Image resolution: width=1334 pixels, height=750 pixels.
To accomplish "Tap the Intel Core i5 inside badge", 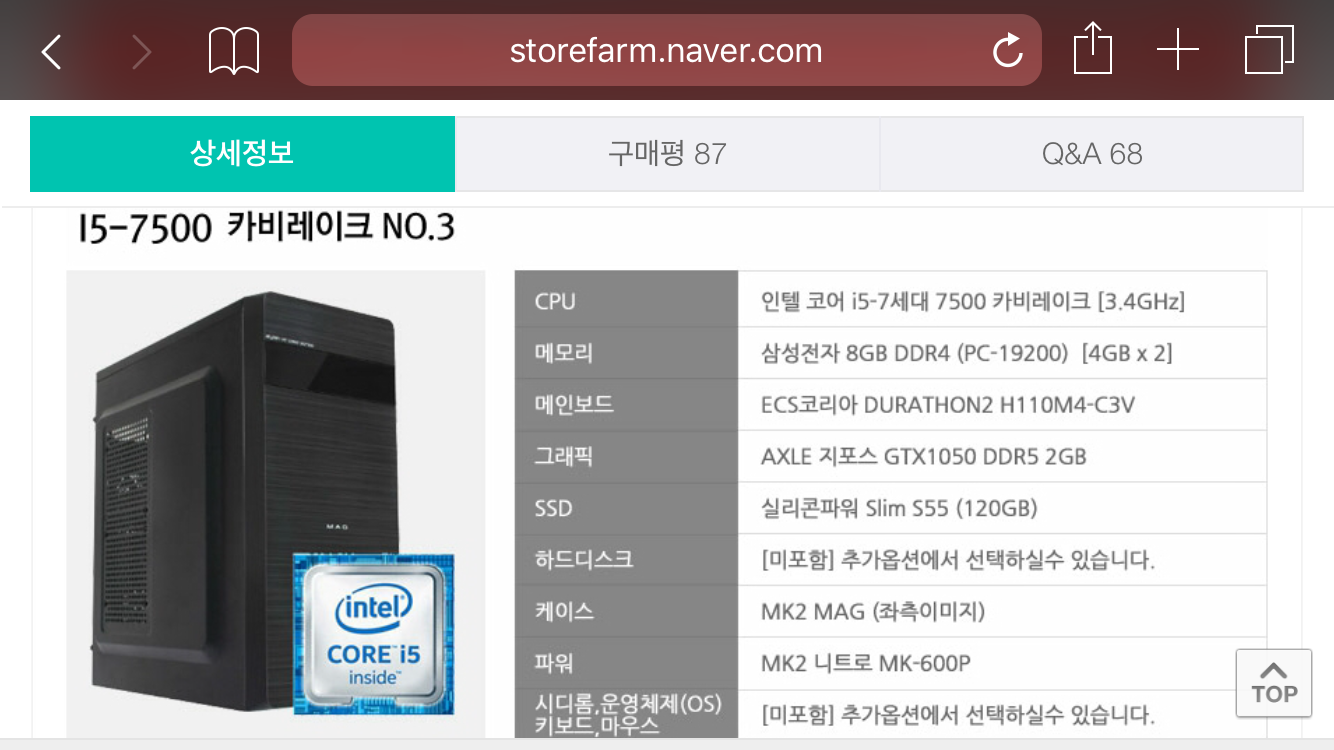I will [373, 634].
